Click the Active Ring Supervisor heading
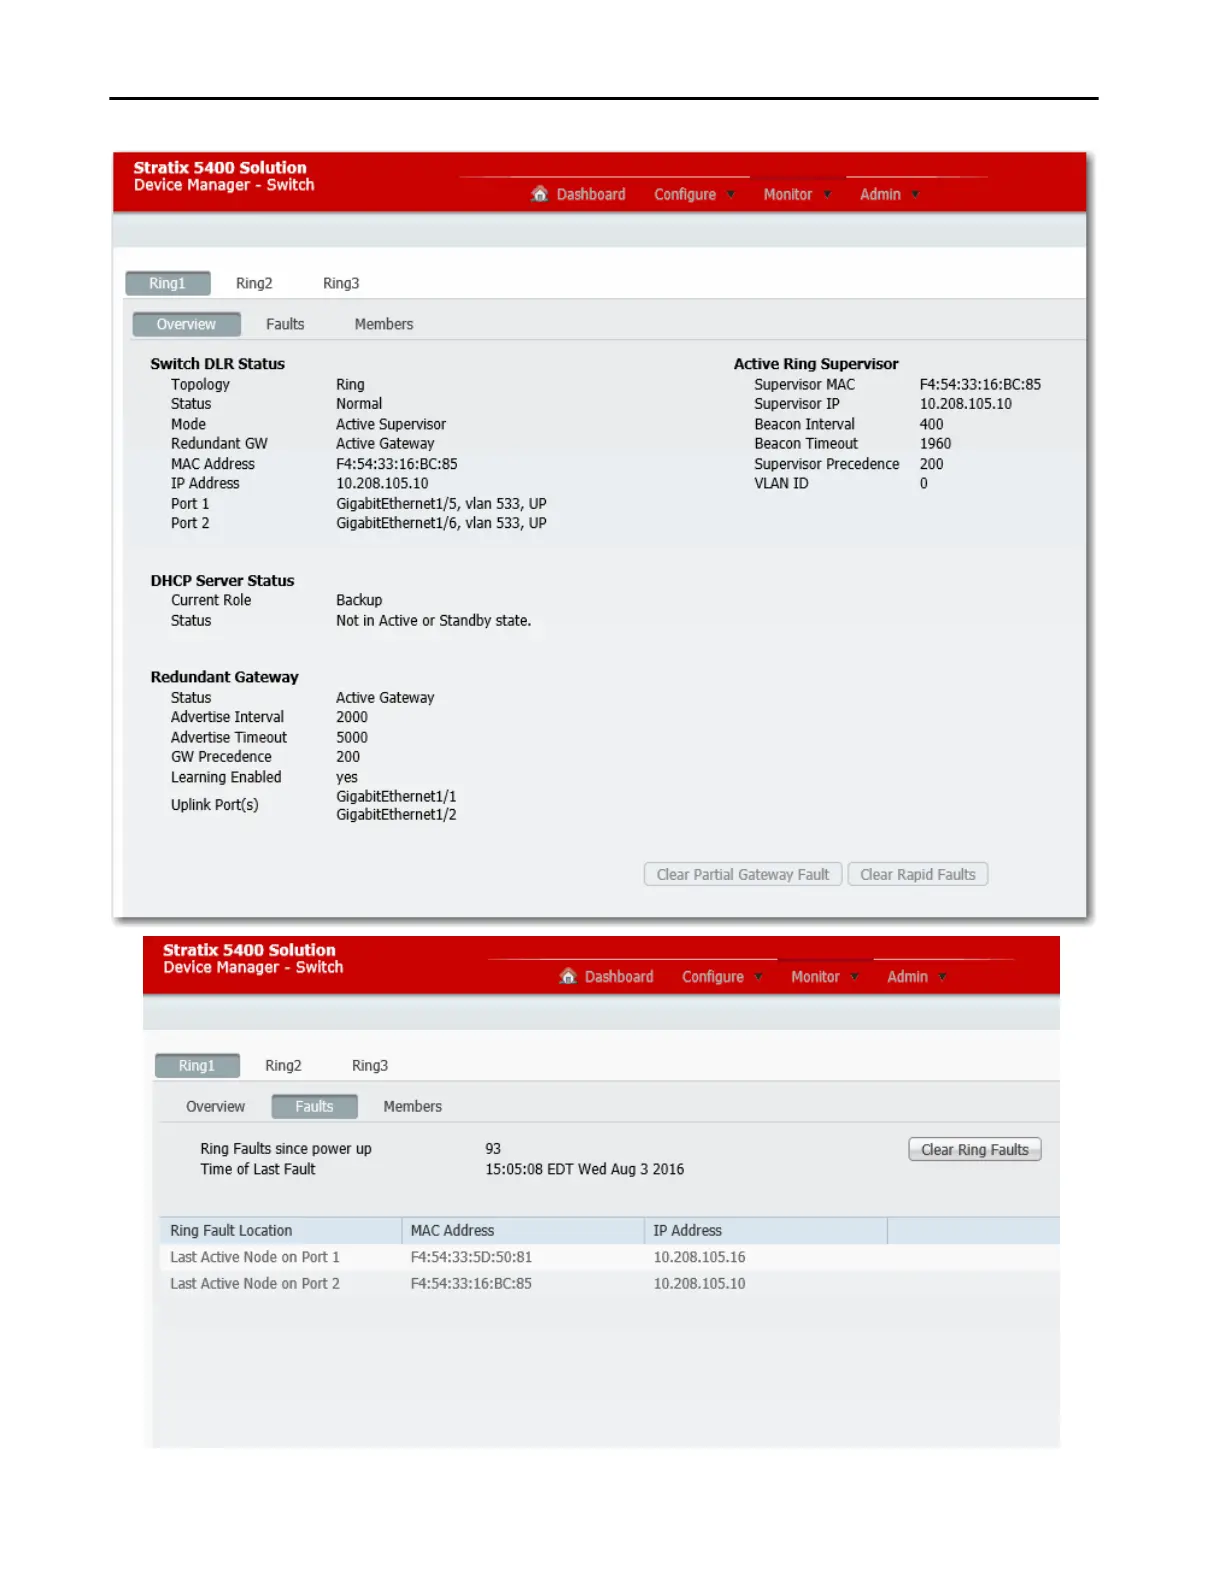The width and height of the screenshot is (1224, 1584). (816, 364)
